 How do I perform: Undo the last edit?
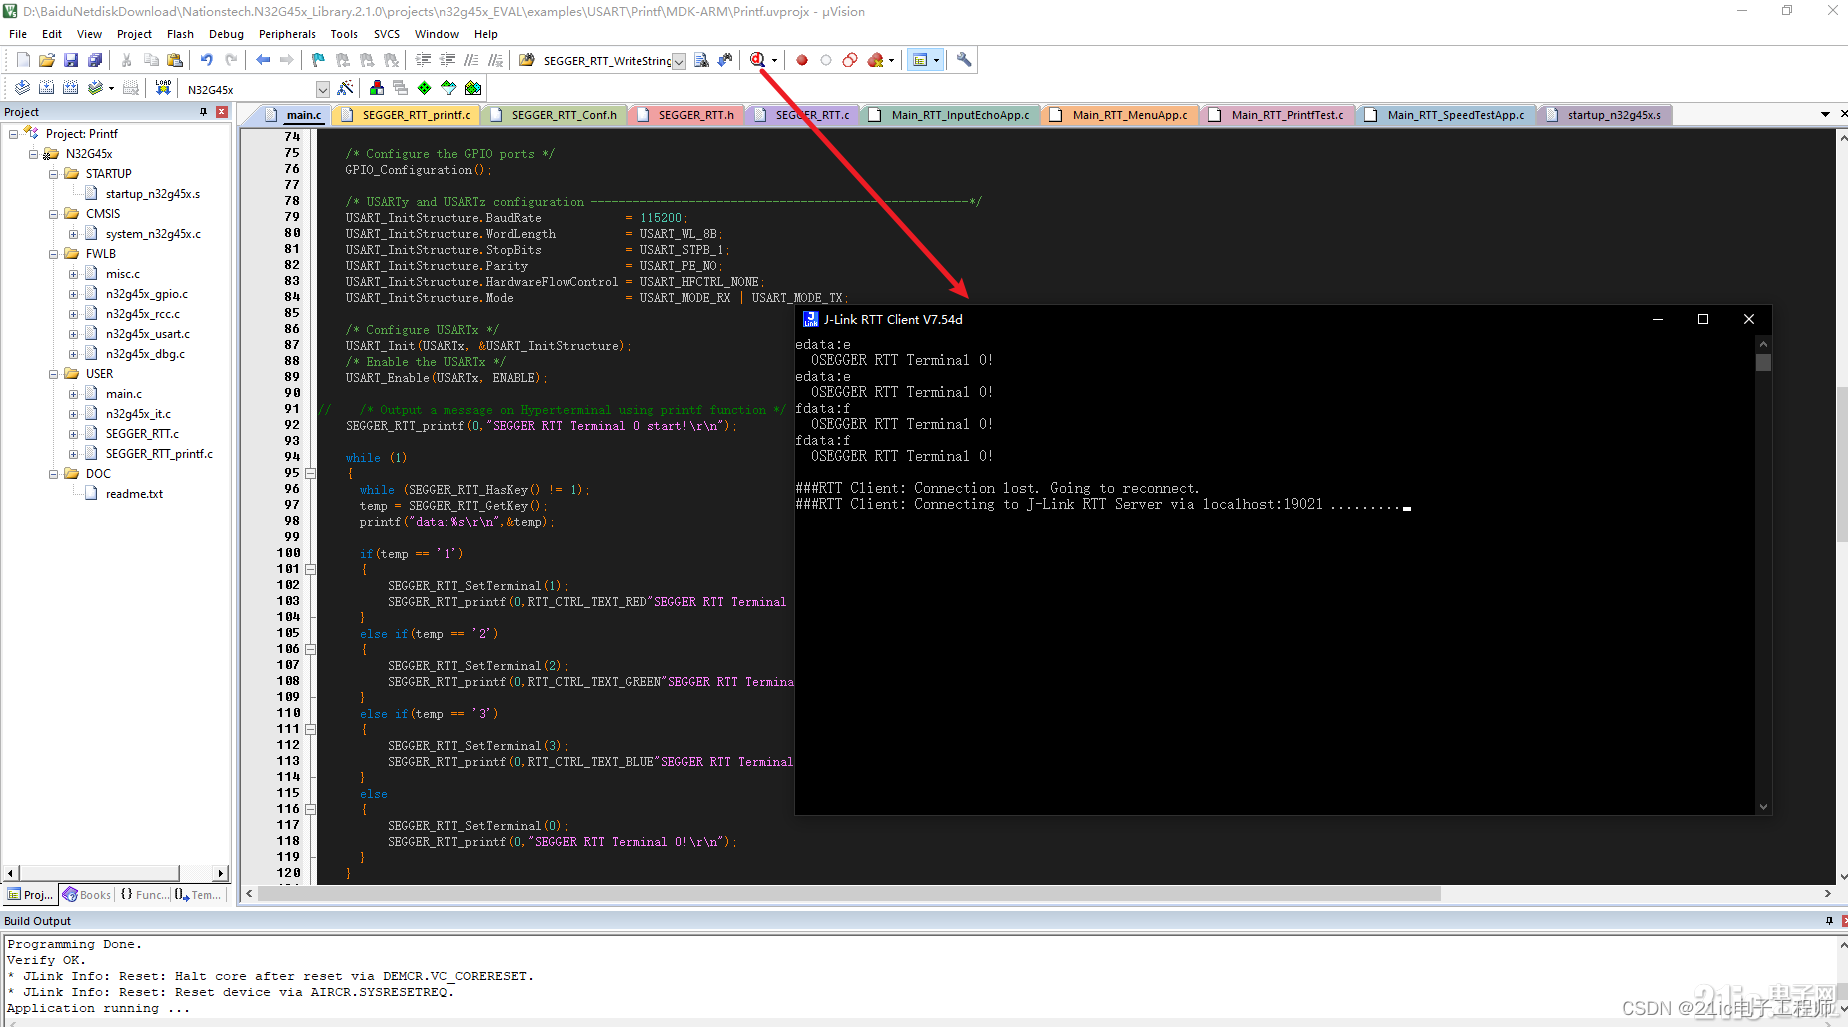coord(206,60)
